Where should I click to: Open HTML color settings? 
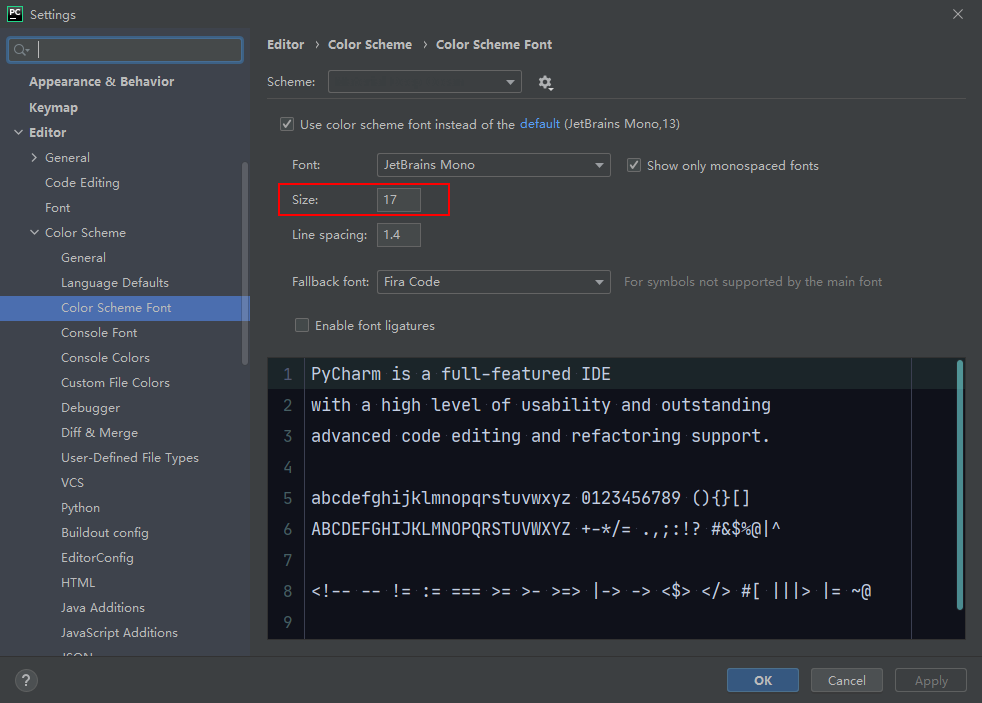click(x=78, y=583)
